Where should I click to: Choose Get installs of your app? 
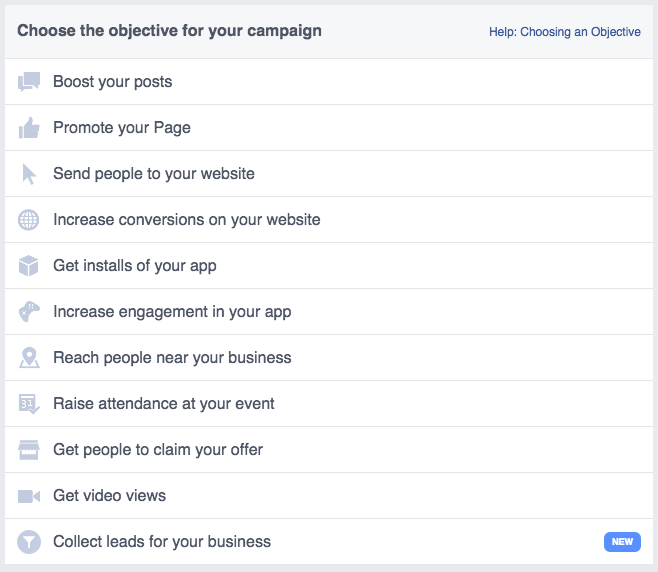click(134, 266)
